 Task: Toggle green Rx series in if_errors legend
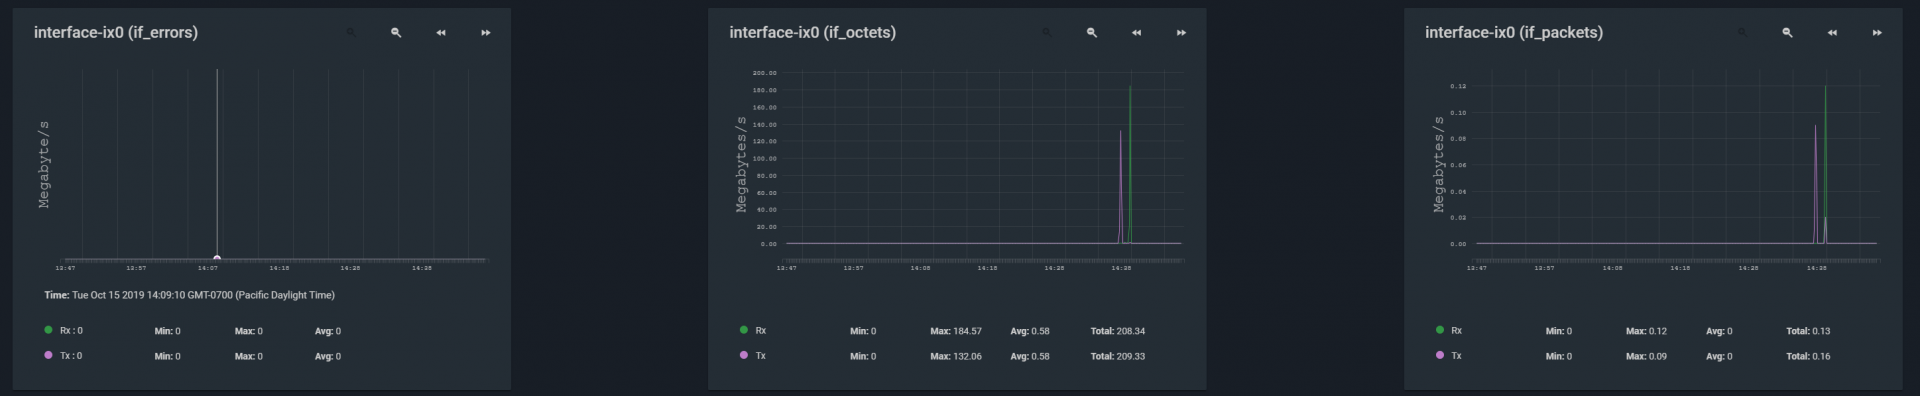pyautogui.click(x=48, y=330)
